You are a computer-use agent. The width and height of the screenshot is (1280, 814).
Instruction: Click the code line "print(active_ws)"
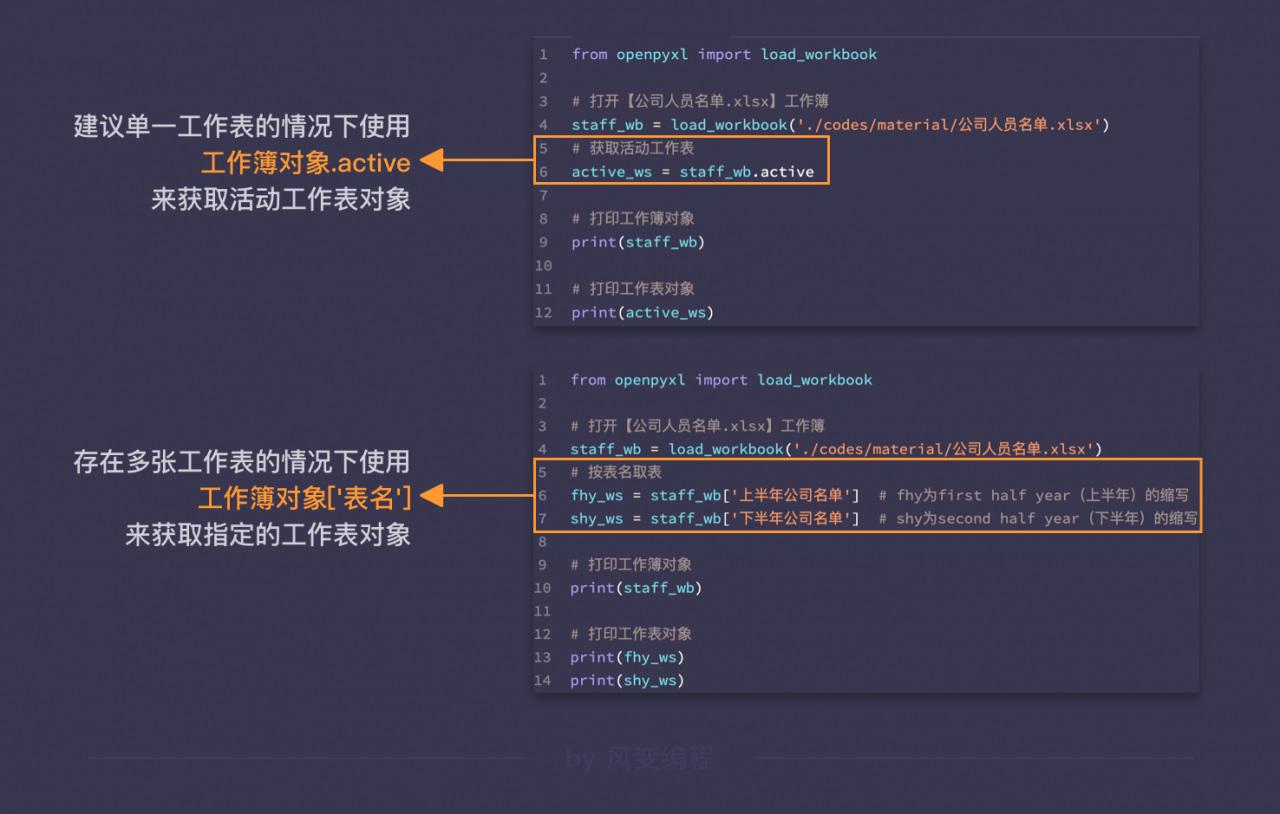click(643, 313)
